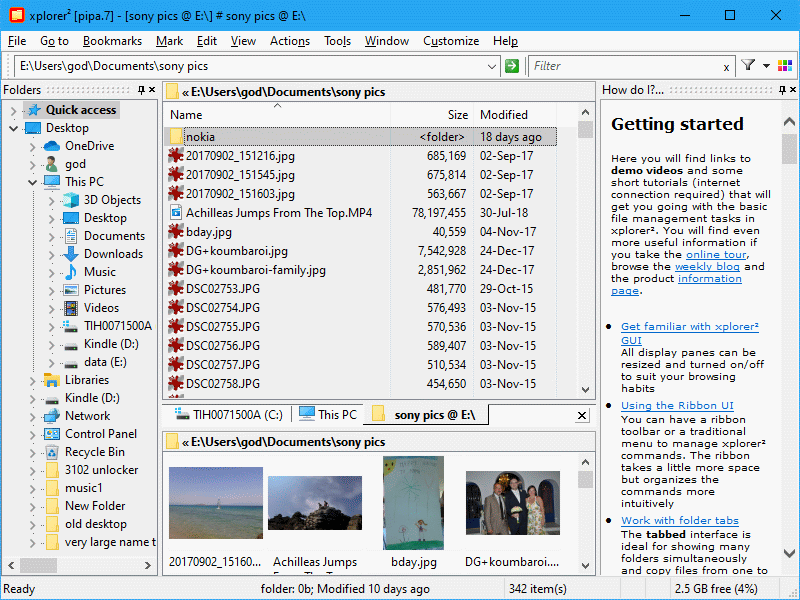Viewport: 800px width, 600px height.
Task: Select the DG+koumbaroi wedding thumbnail
Action: (513, 503)
